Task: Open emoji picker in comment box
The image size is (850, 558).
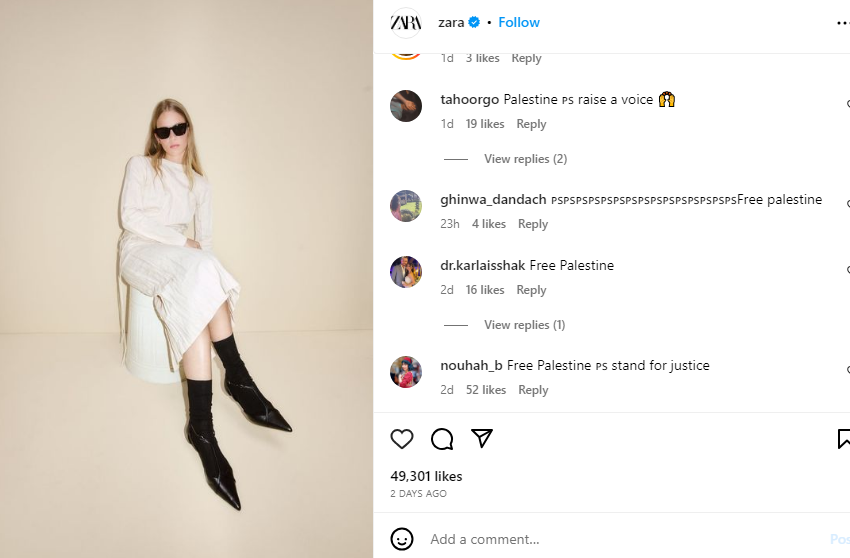Action: coord(402,539)
